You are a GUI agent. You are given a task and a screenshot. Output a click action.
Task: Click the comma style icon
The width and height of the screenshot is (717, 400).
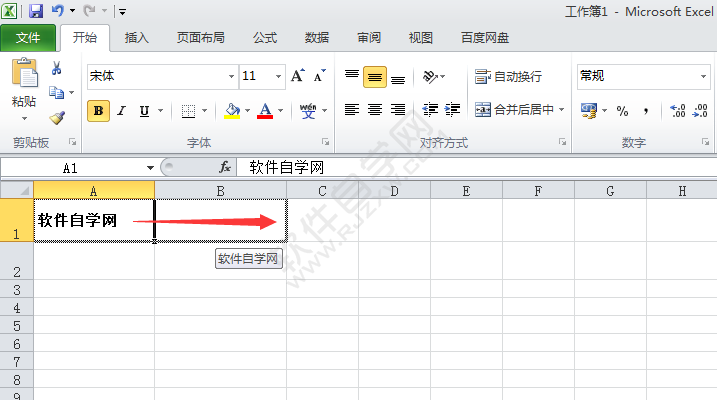(646, 111)
